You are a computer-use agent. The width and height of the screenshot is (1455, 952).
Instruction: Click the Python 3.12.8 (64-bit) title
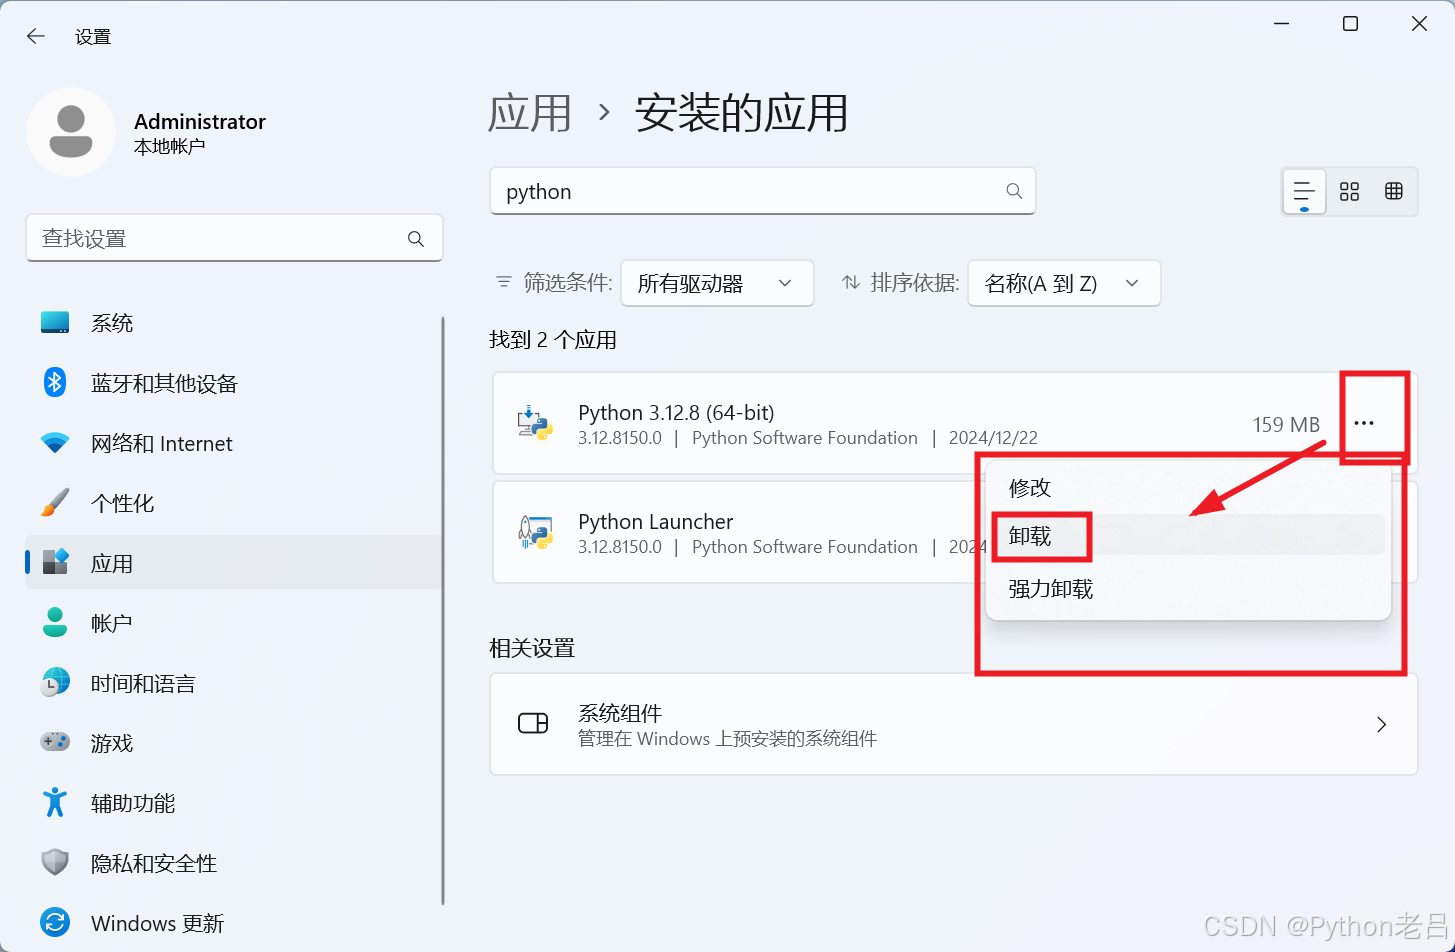tap(676, 413)
